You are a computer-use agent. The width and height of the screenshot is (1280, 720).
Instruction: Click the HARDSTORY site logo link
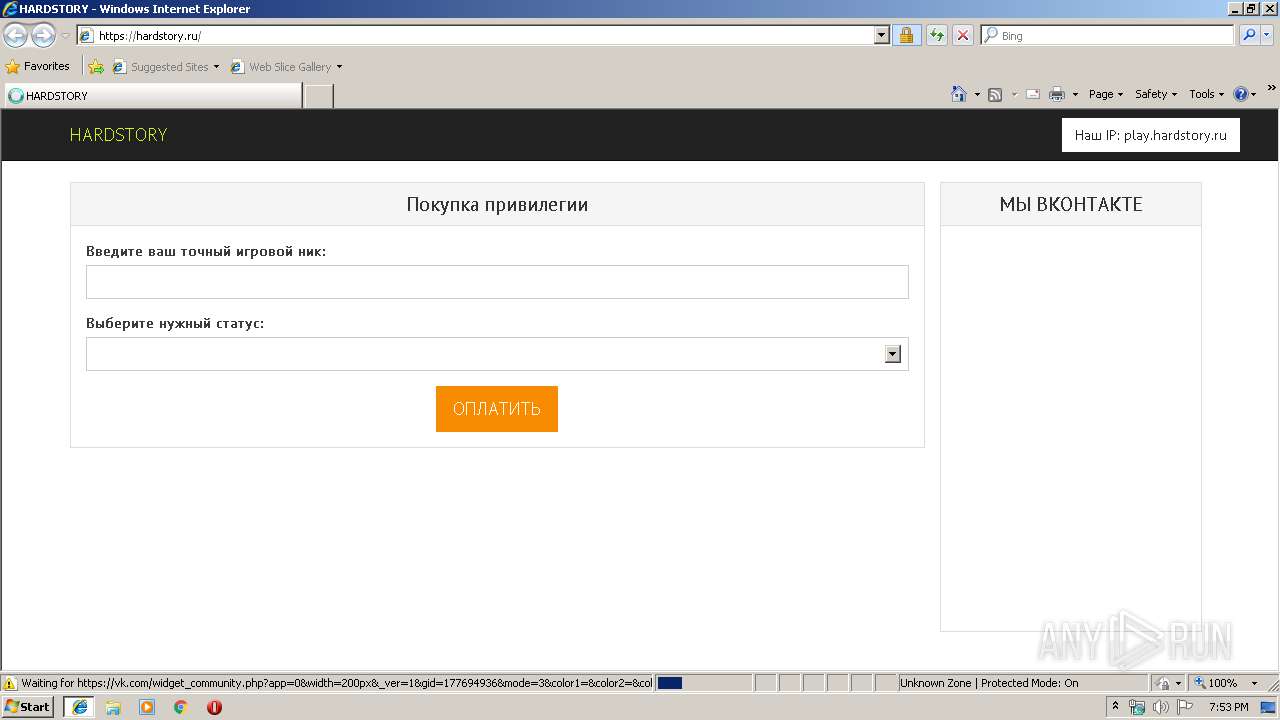(118, 135)
